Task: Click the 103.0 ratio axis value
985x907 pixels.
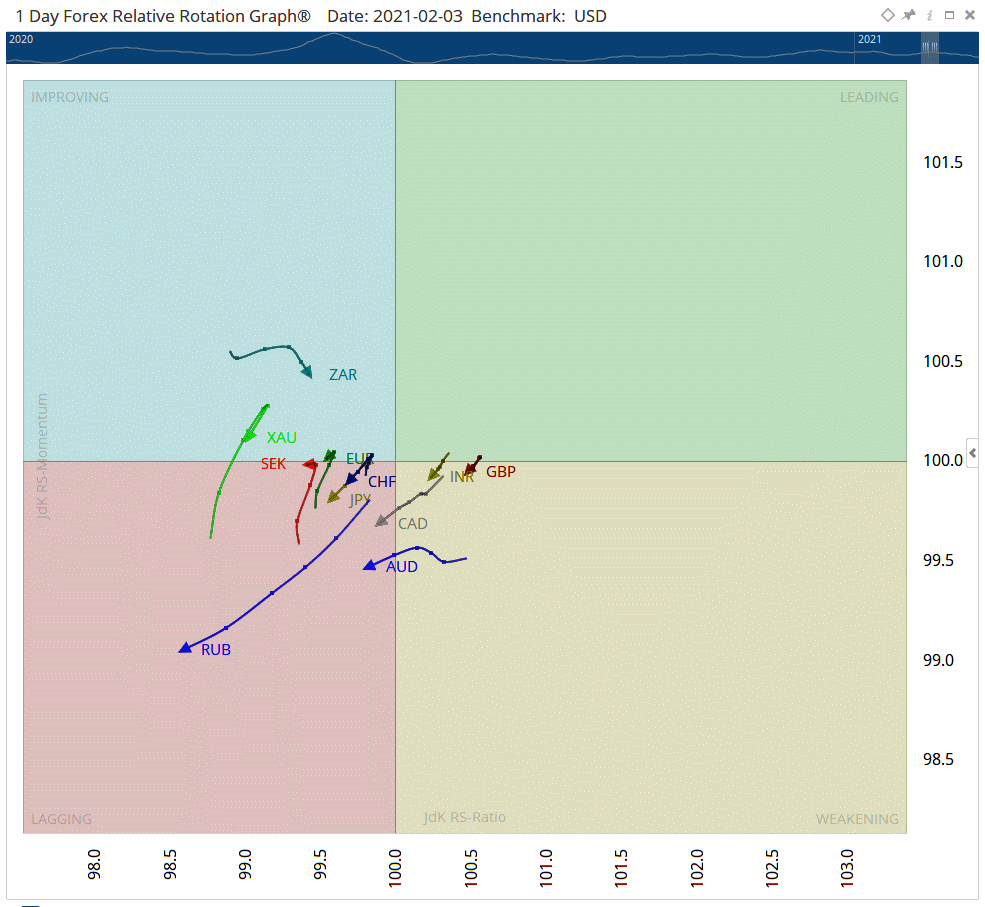Action: tap(847, 867)
